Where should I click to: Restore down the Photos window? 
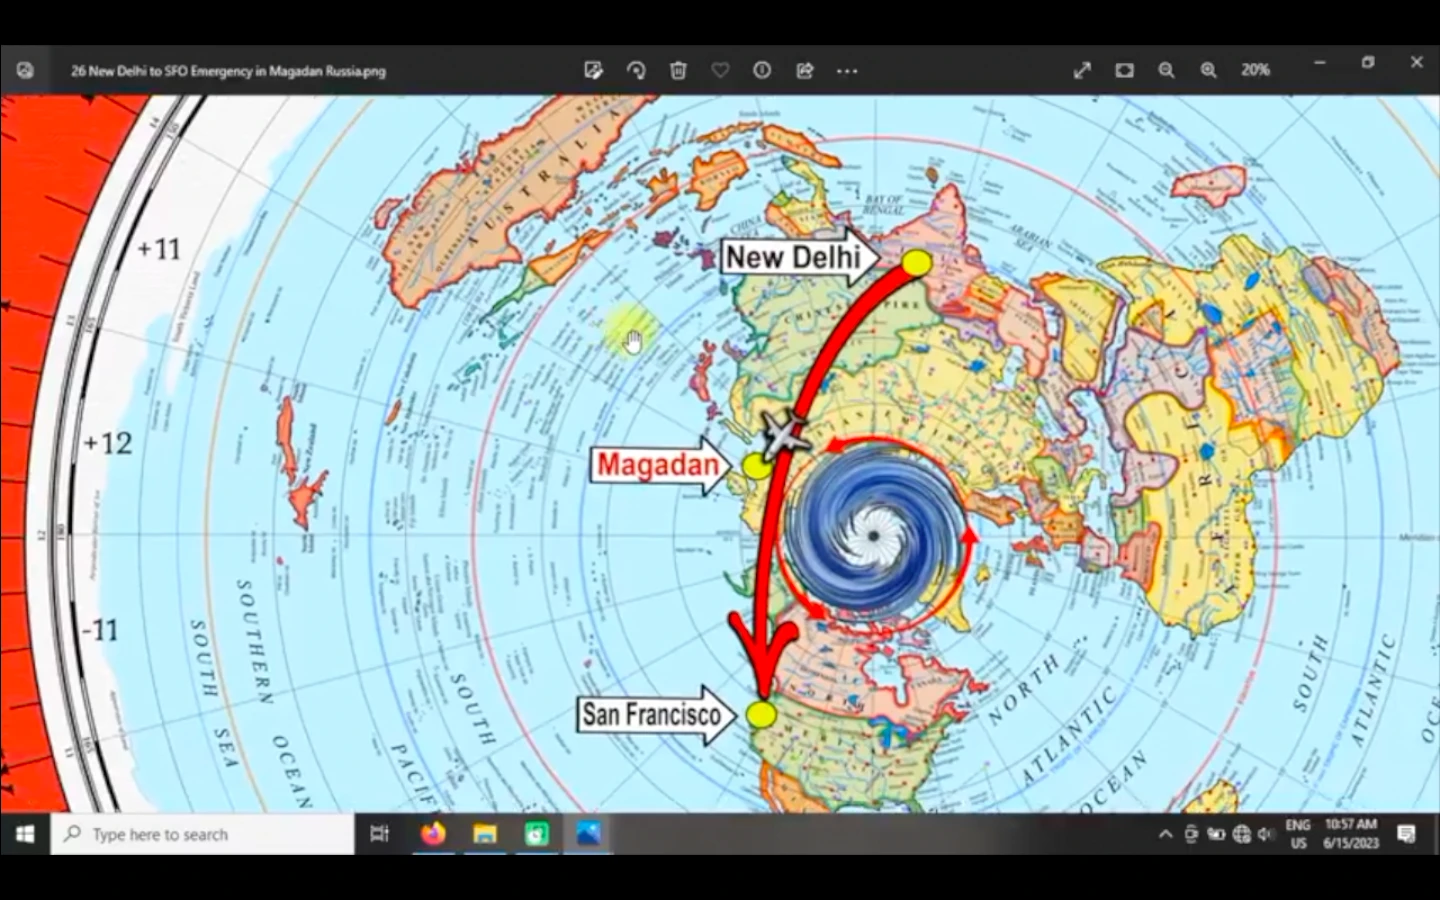coord(1368,63)
